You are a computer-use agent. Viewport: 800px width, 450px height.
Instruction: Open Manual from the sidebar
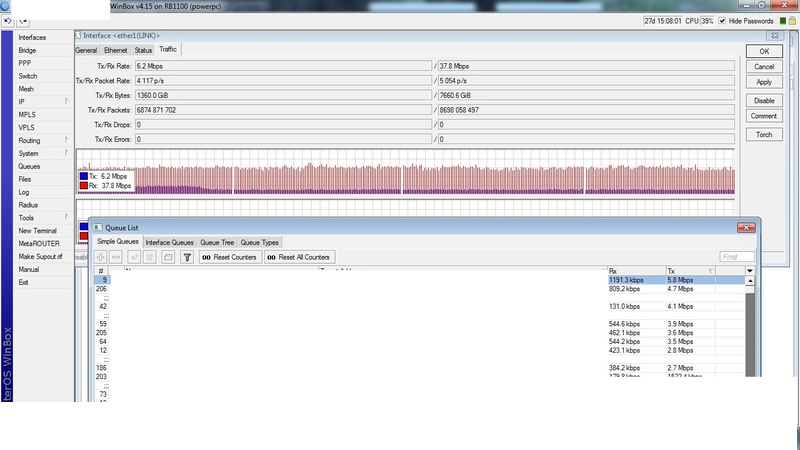pos(29,269)
